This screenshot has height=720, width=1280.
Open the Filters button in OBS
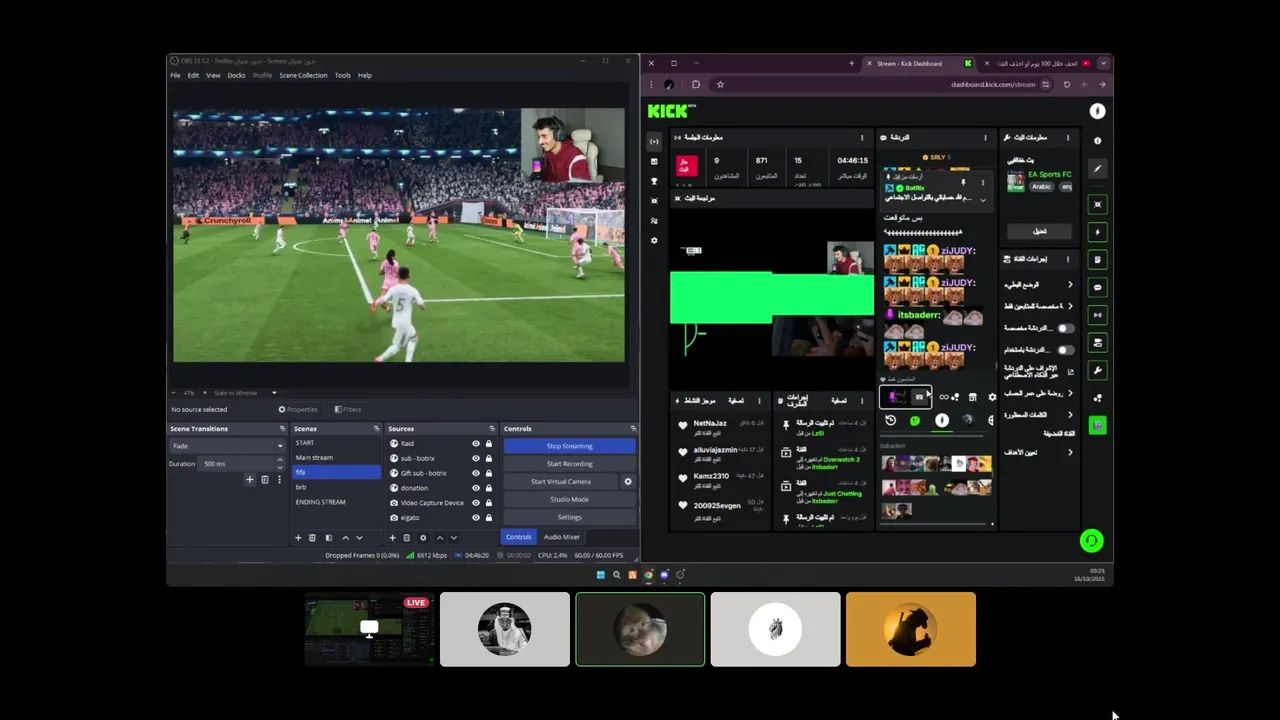(x=348, y=409)
